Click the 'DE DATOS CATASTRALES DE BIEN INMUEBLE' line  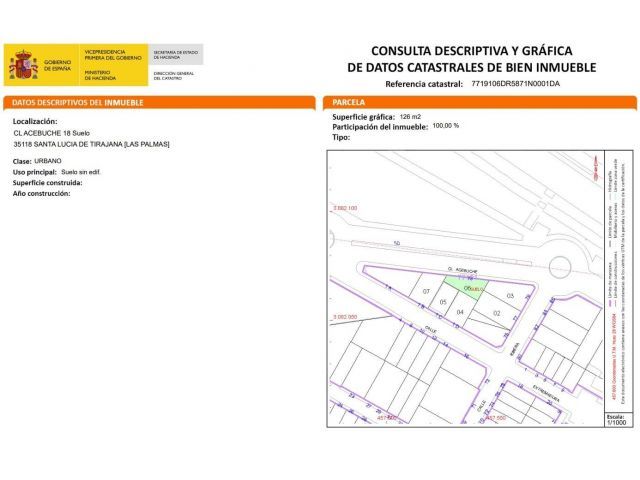(472, 67)
